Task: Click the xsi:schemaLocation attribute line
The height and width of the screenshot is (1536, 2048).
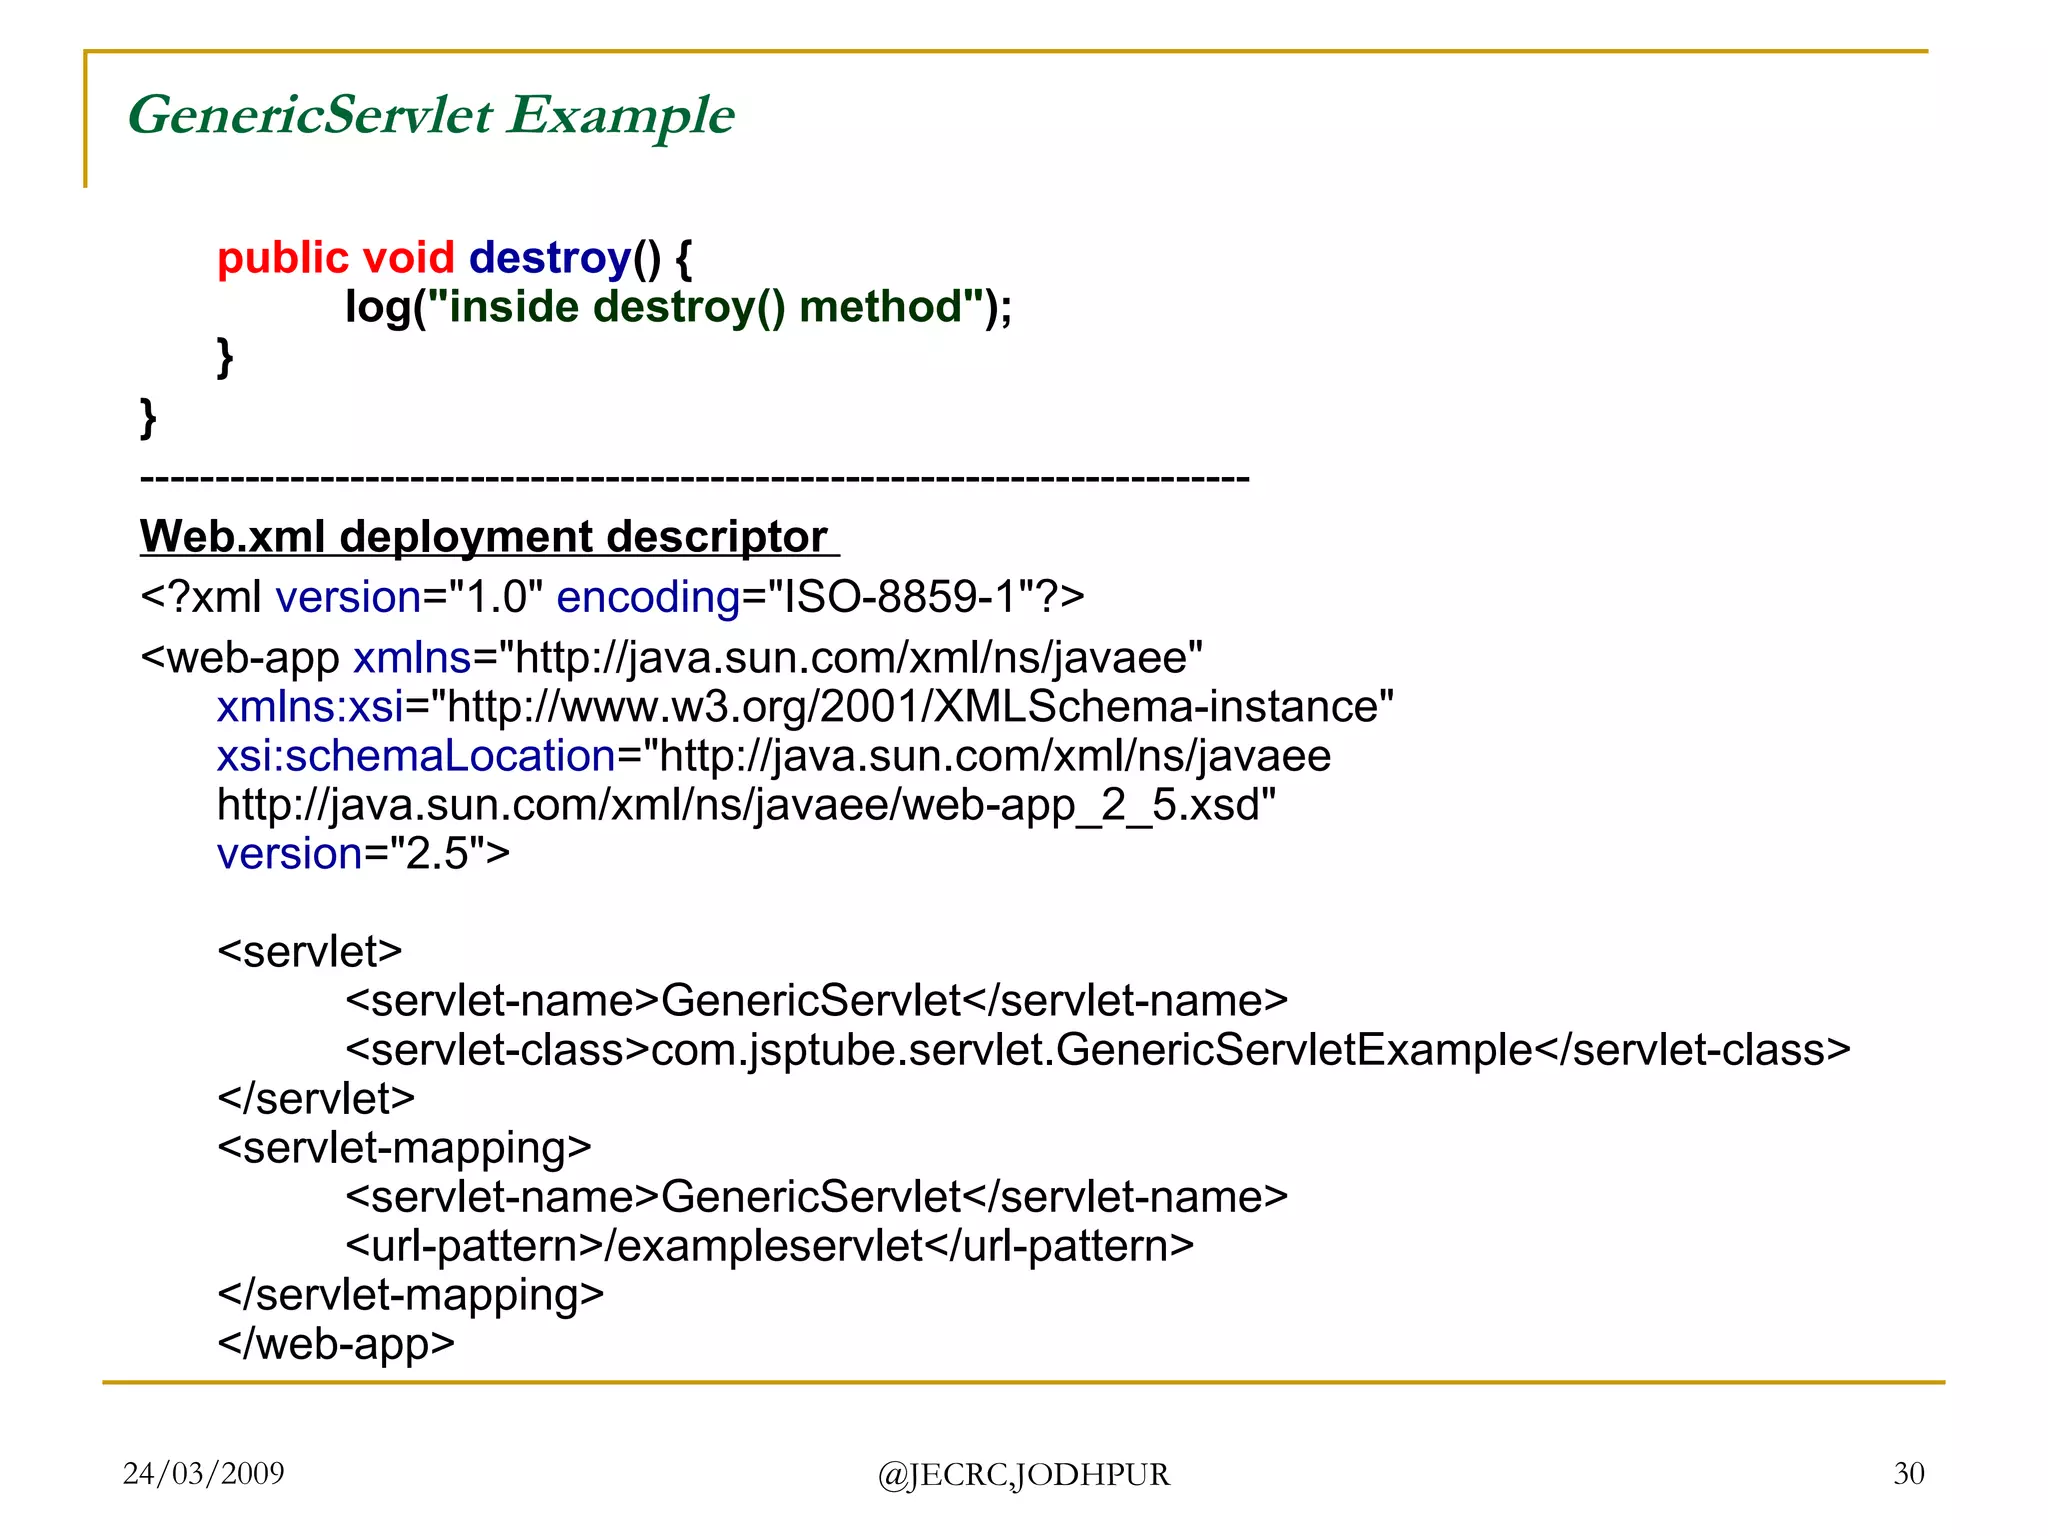Action: (773, 756)
